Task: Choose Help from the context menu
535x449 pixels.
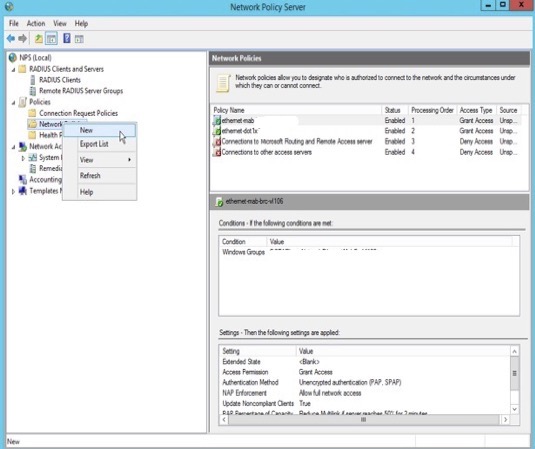Action: coord(100,192)
